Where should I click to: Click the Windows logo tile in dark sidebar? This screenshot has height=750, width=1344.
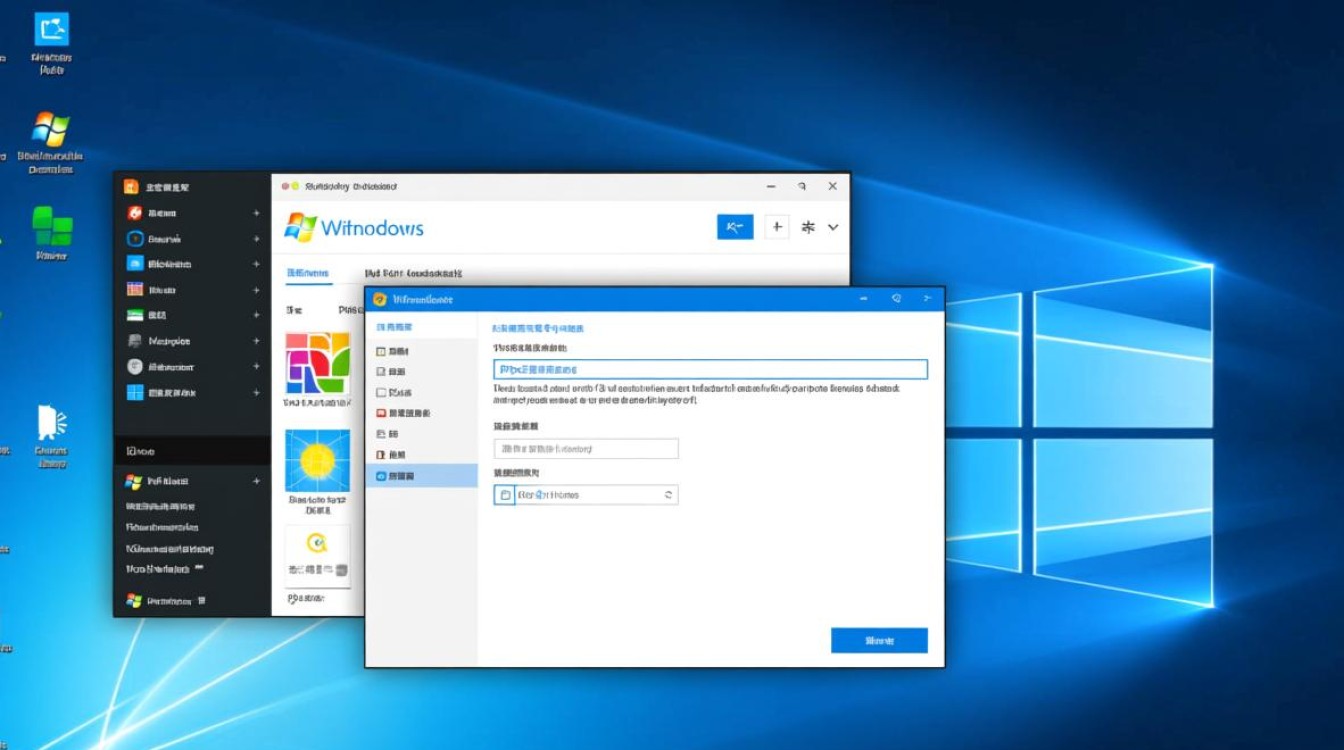(135, 393)
